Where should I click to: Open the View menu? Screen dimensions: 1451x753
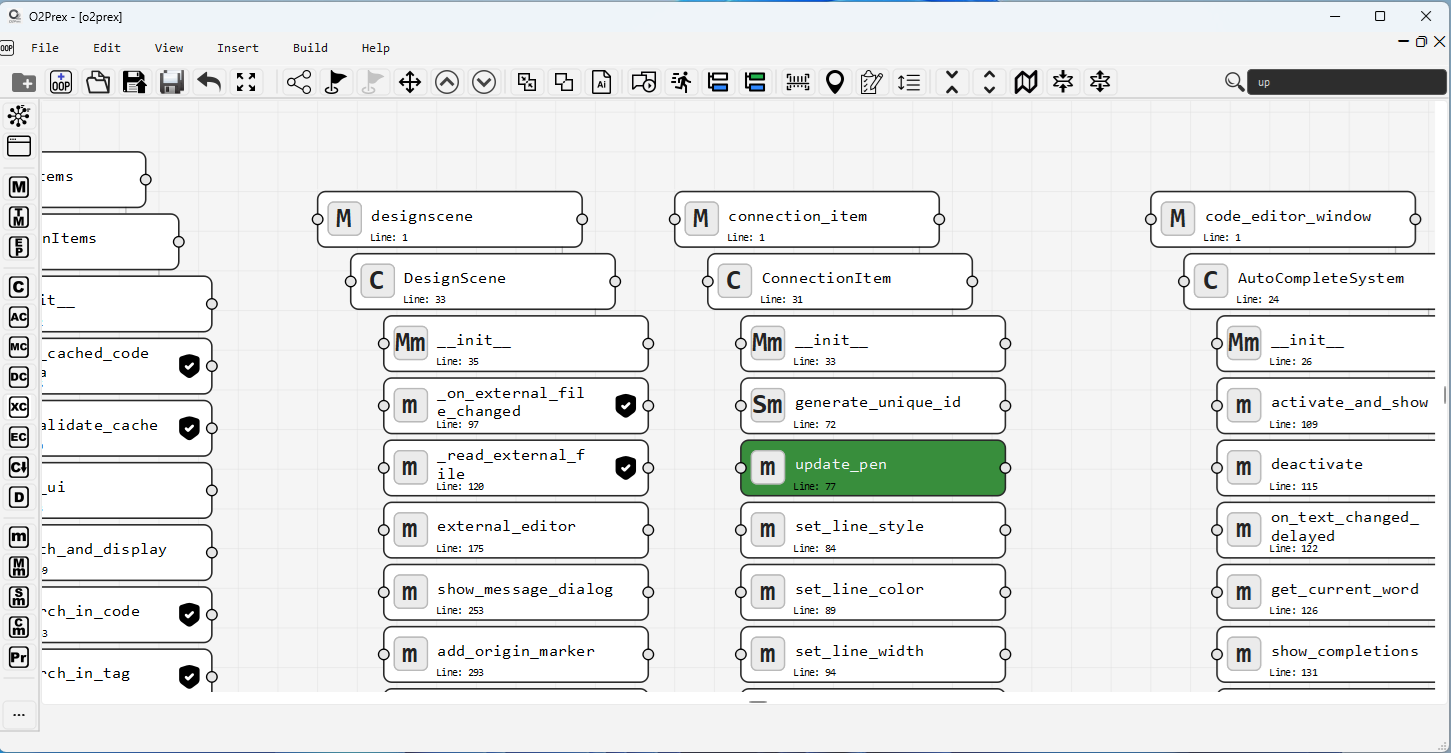point(169,48)
